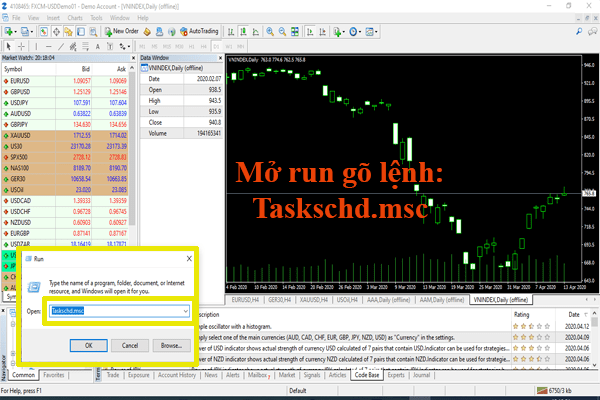The height and width of the screenshot is (400, 600).
Task: Click Browse... in Run dialog
Action: (171, 345)
